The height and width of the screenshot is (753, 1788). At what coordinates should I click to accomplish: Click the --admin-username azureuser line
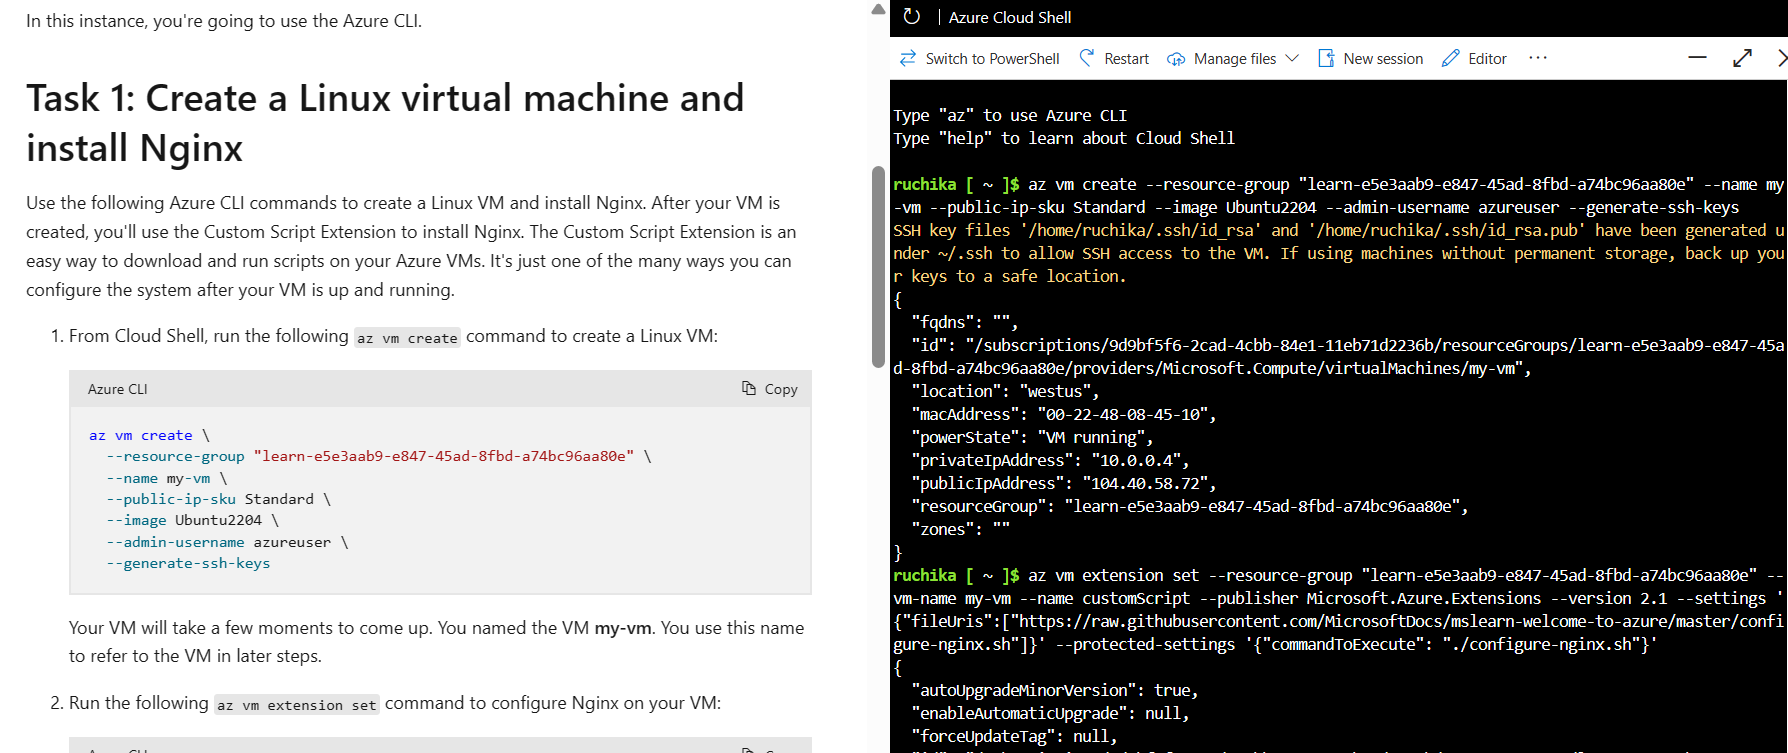pyautogui.click(x=227, y=542)
